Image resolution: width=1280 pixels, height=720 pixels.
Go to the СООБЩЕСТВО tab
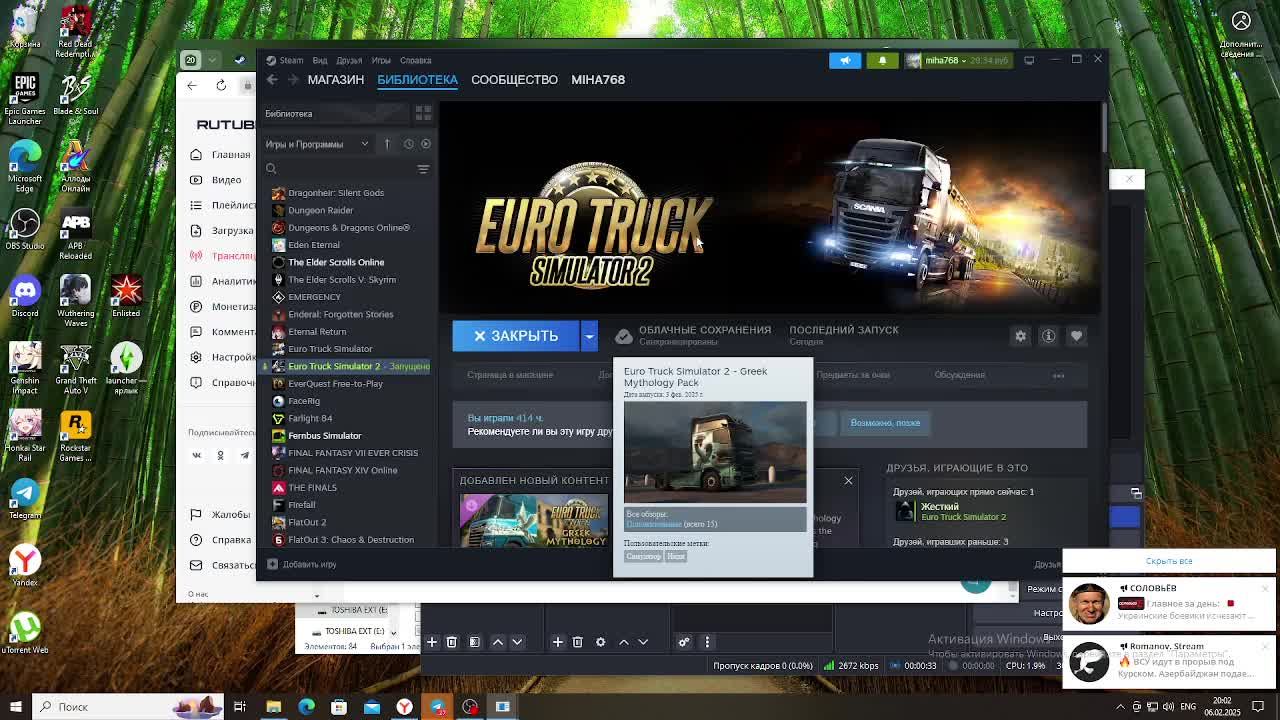tap(514, 80)
